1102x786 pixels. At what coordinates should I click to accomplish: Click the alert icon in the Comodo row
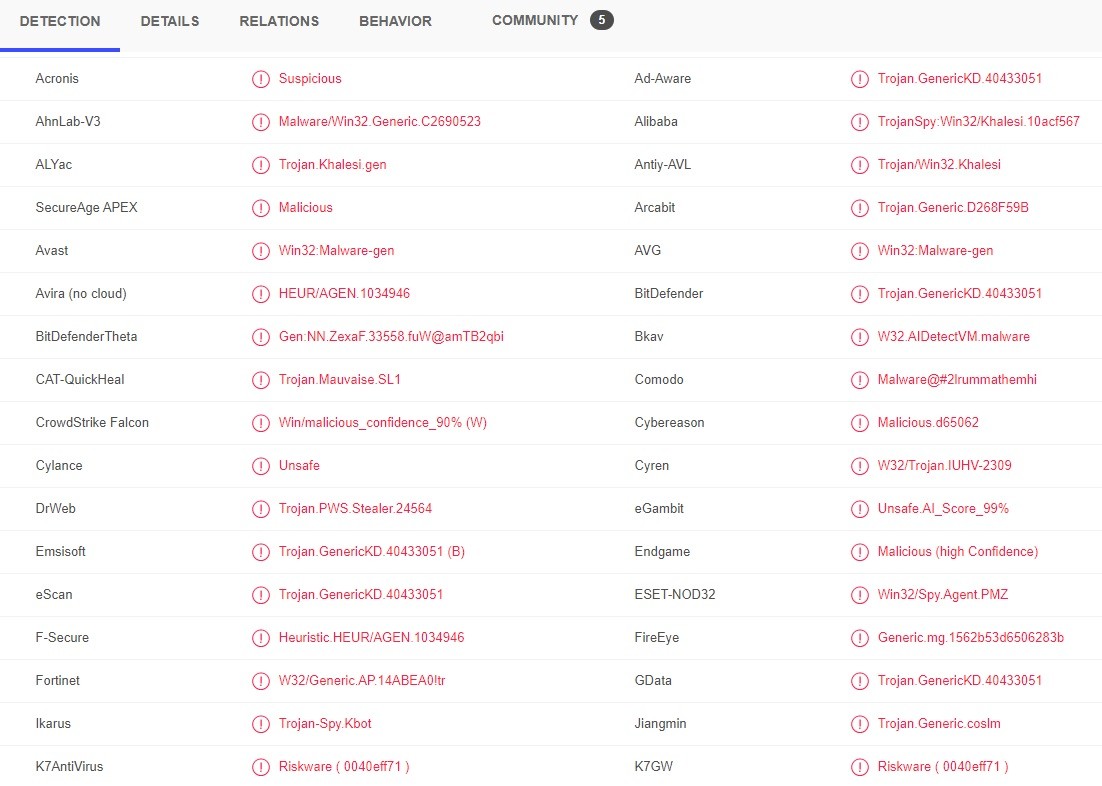coord(860,380)
